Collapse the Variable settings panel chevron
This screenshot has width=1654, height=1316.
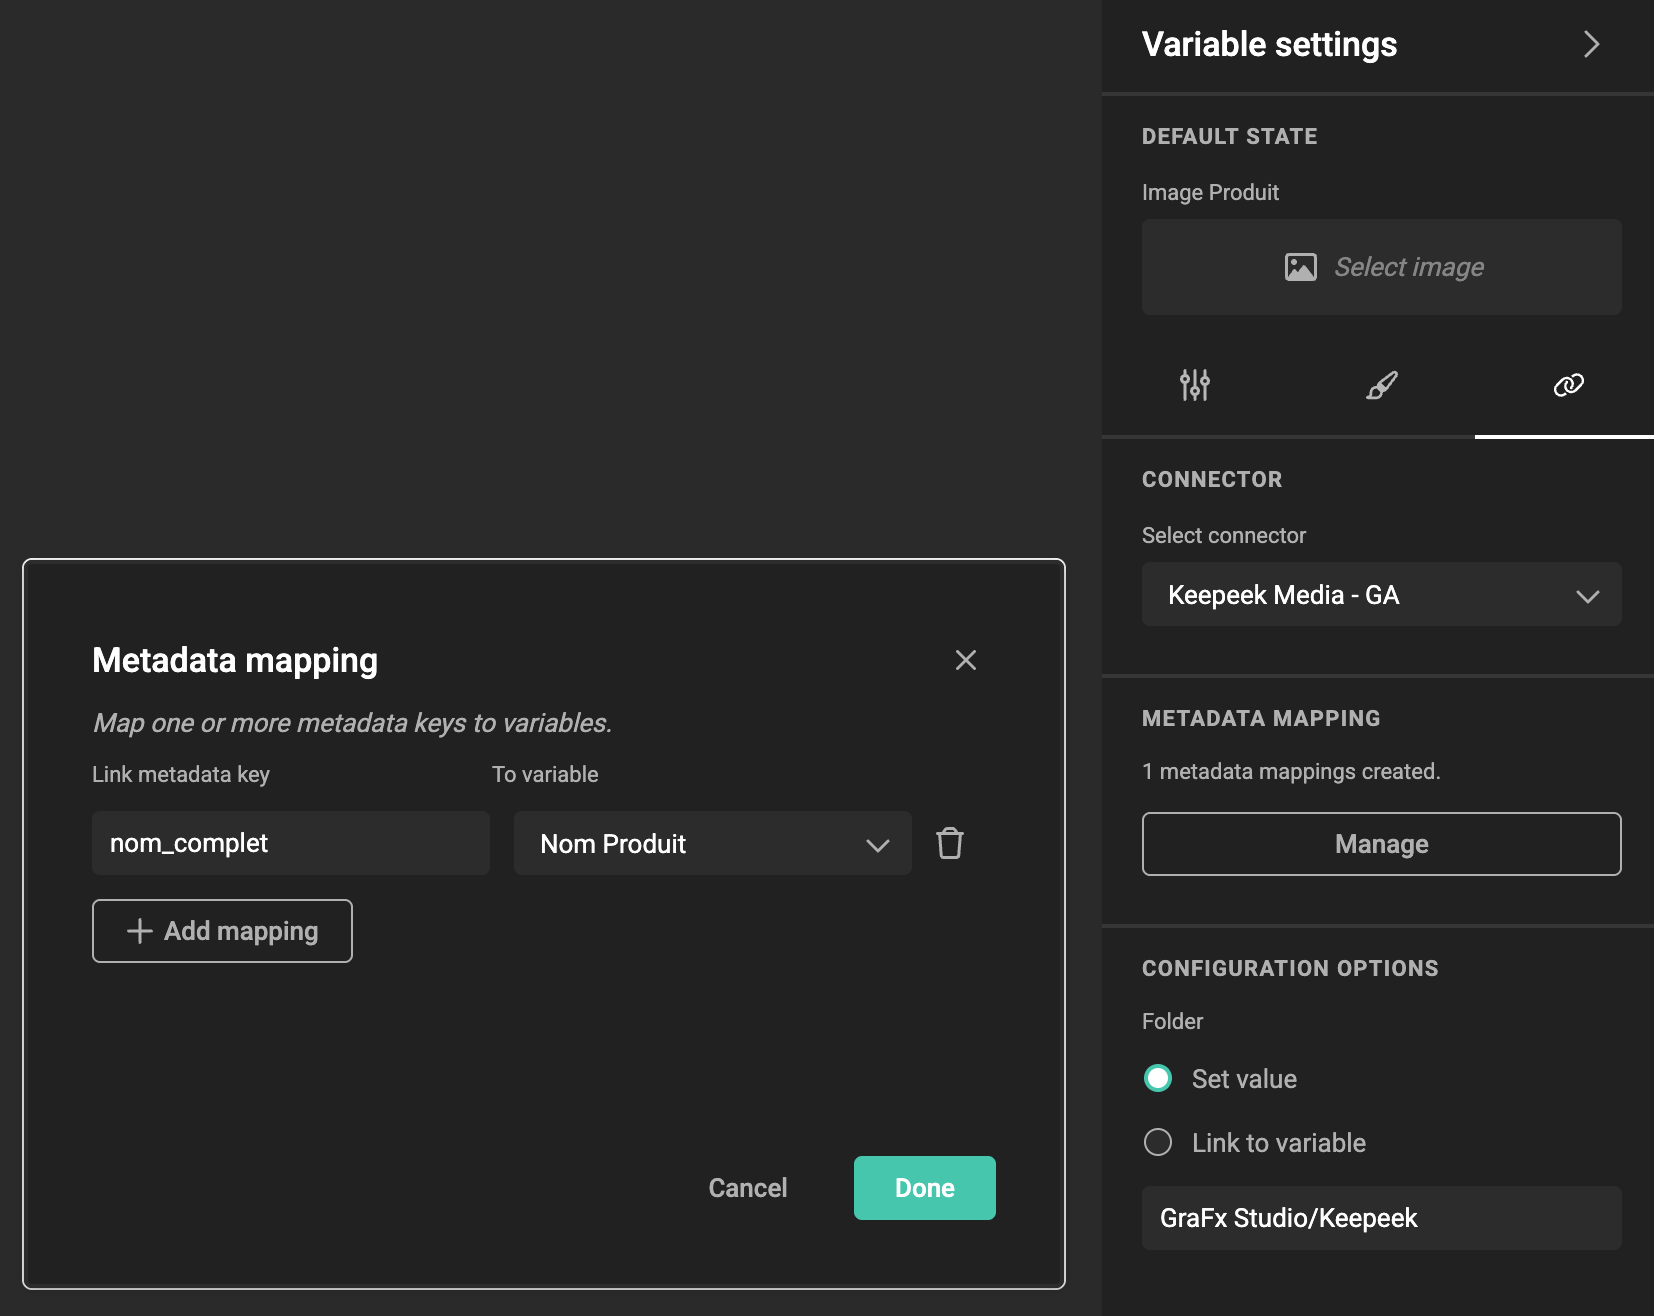tap(1591, 44)
